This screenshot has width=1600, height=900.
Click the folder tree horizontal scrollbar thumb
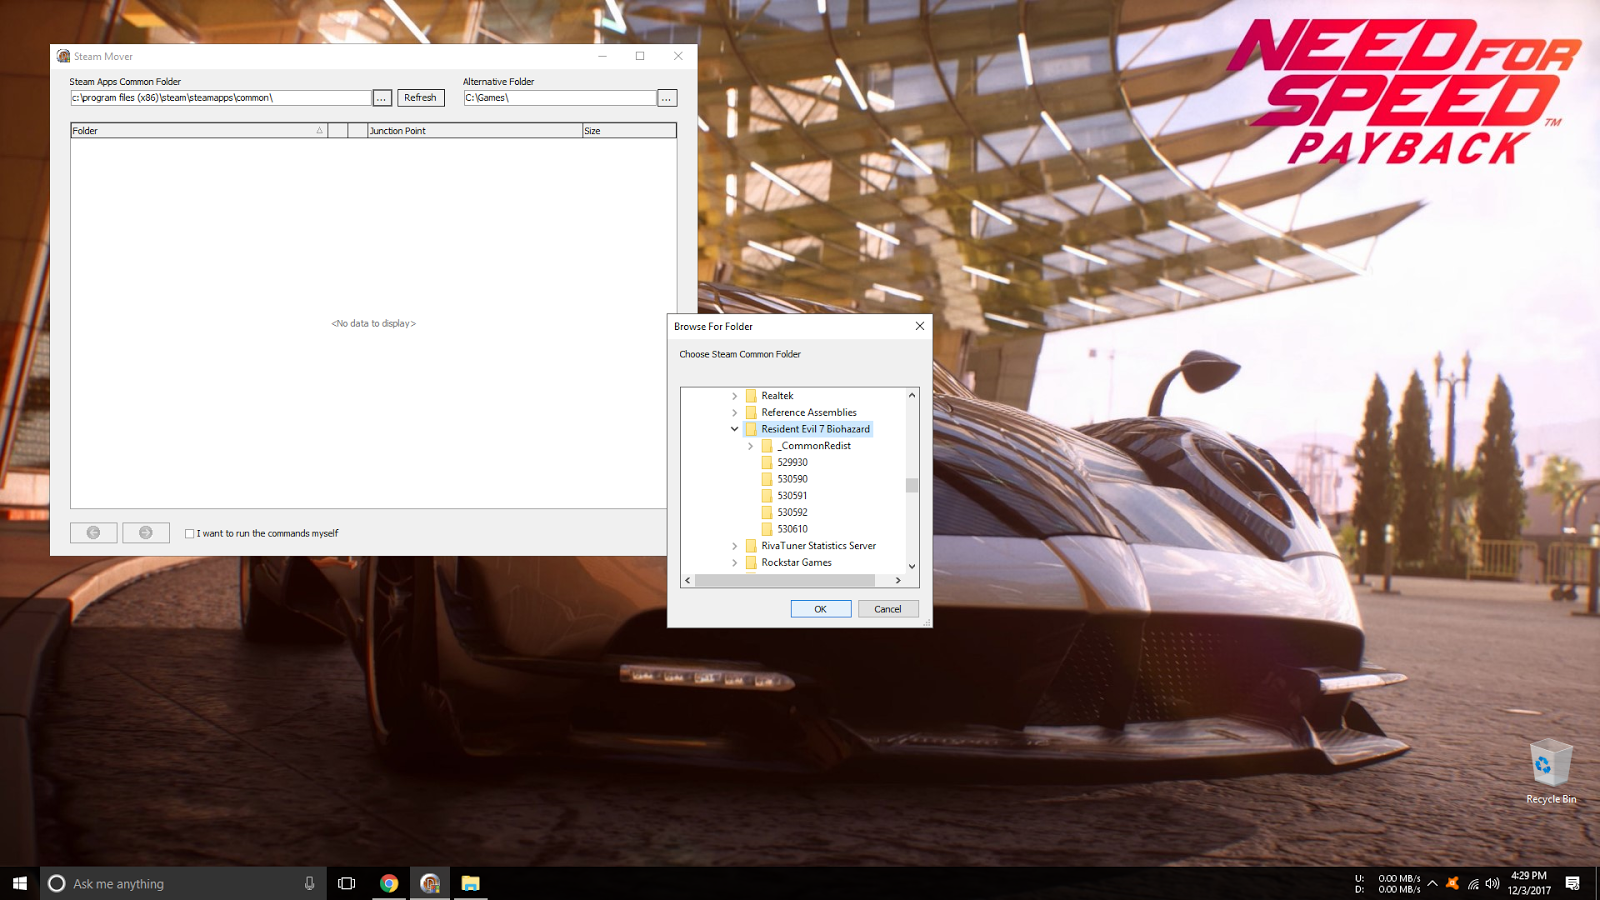[x=785, y=580]
